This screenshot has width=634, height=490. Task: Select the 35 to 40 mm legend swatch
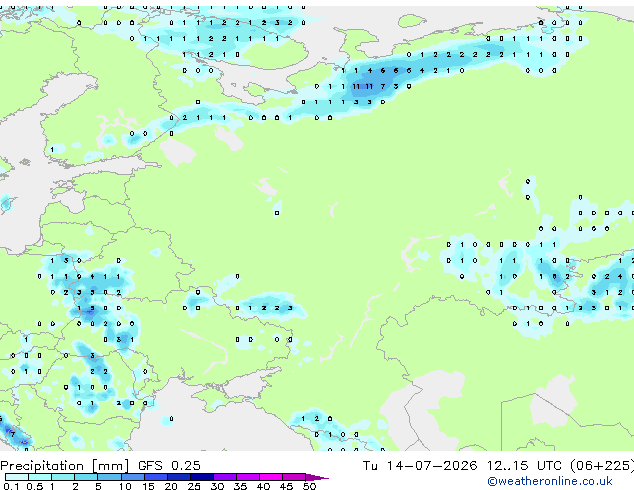coord(248,477)
